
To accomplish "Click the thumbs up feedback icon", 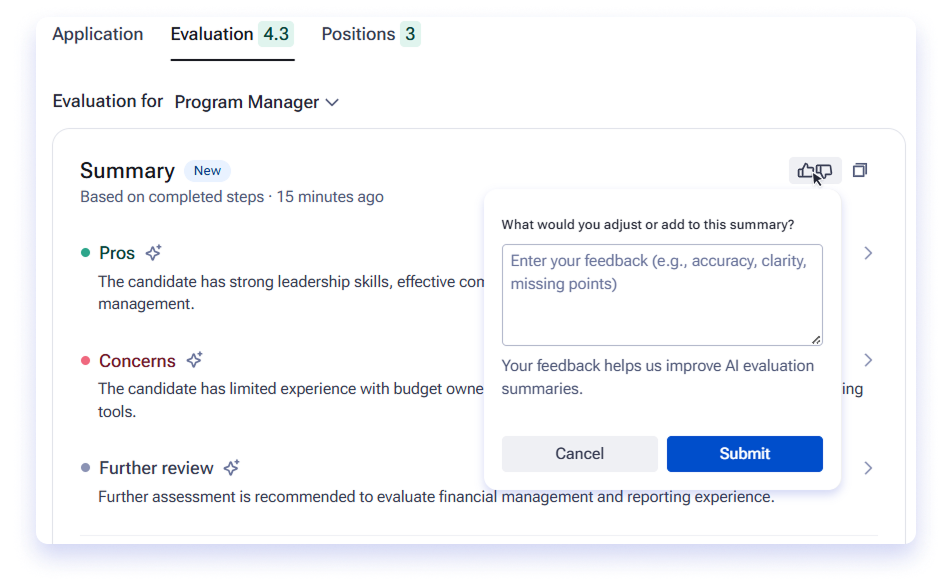I will point(805,171).
